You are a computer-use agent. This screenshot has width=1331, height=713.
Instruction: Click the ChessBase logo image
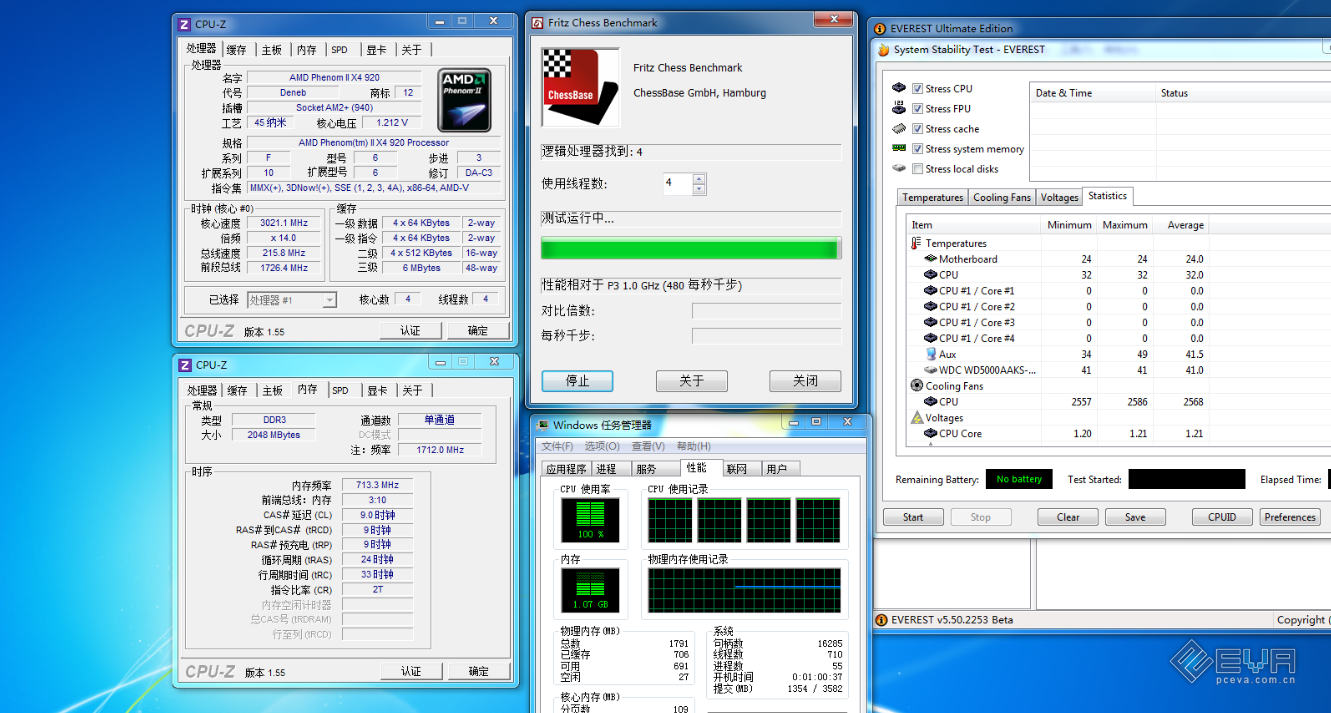point(580,87)
